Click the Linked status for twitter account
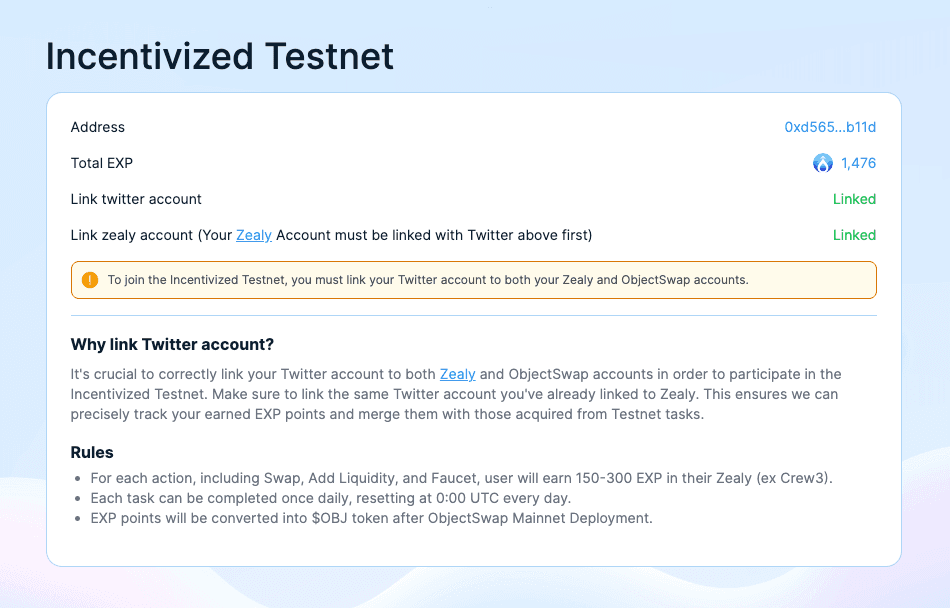 [x=854, y=199]
